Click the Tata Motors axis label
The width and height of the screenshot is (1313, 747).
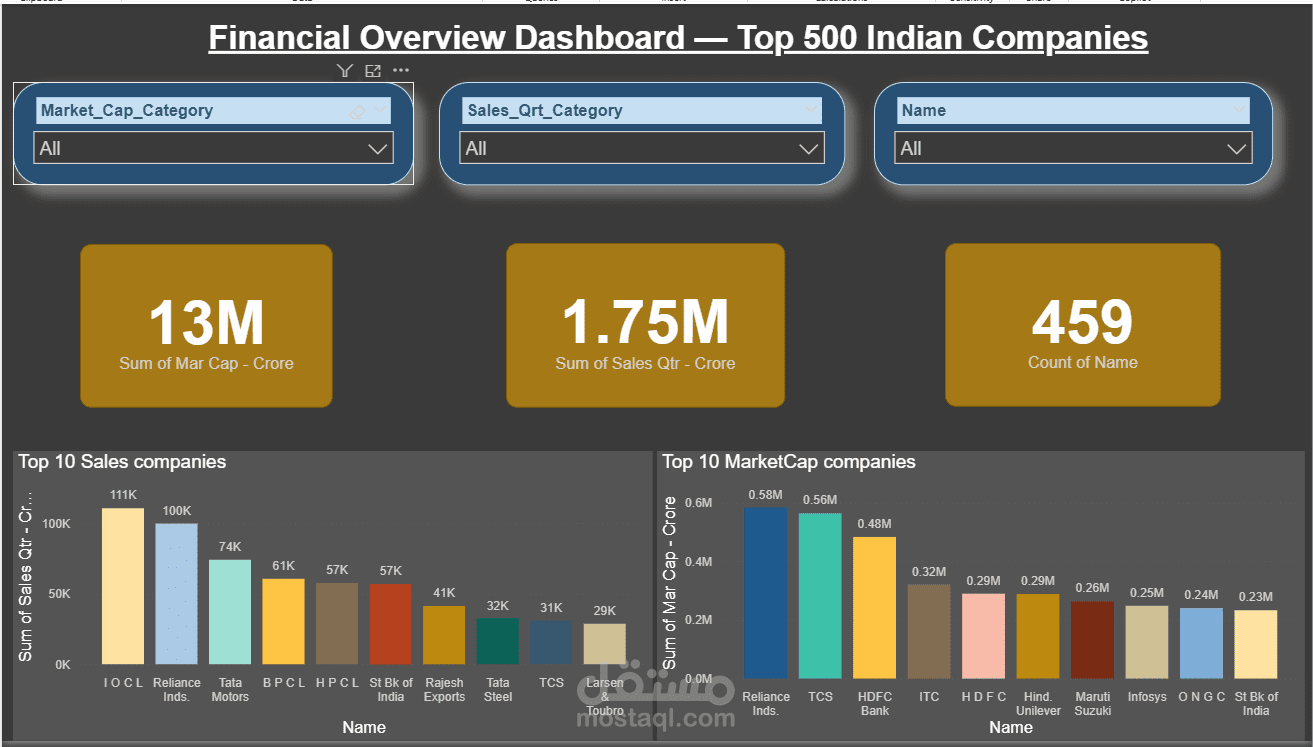pyautogui.click(x=230, y=690)
